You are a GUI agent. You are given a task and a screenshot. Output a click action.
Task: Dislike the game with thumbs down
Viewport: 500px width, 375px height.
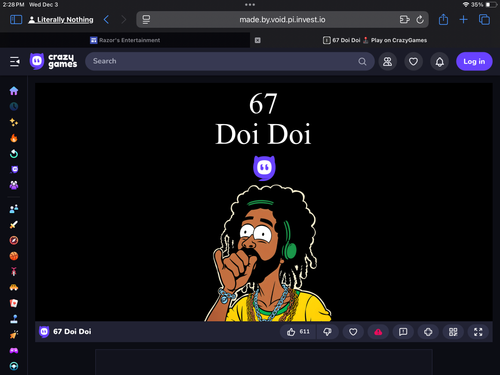[327, 332]
